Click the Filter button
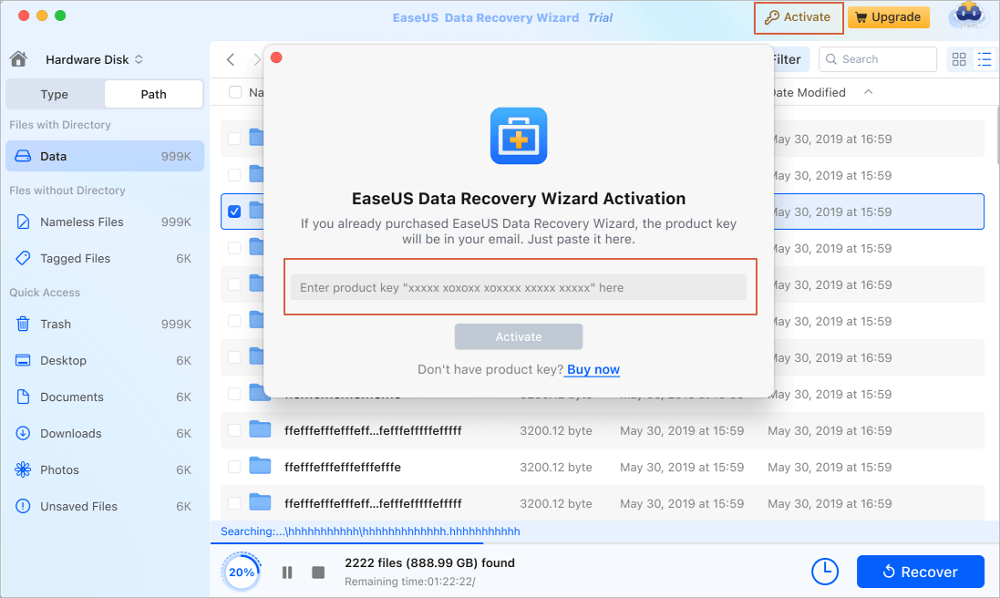Image resolution: width=1000 pixels, height=598 pixels. (790, 59)
